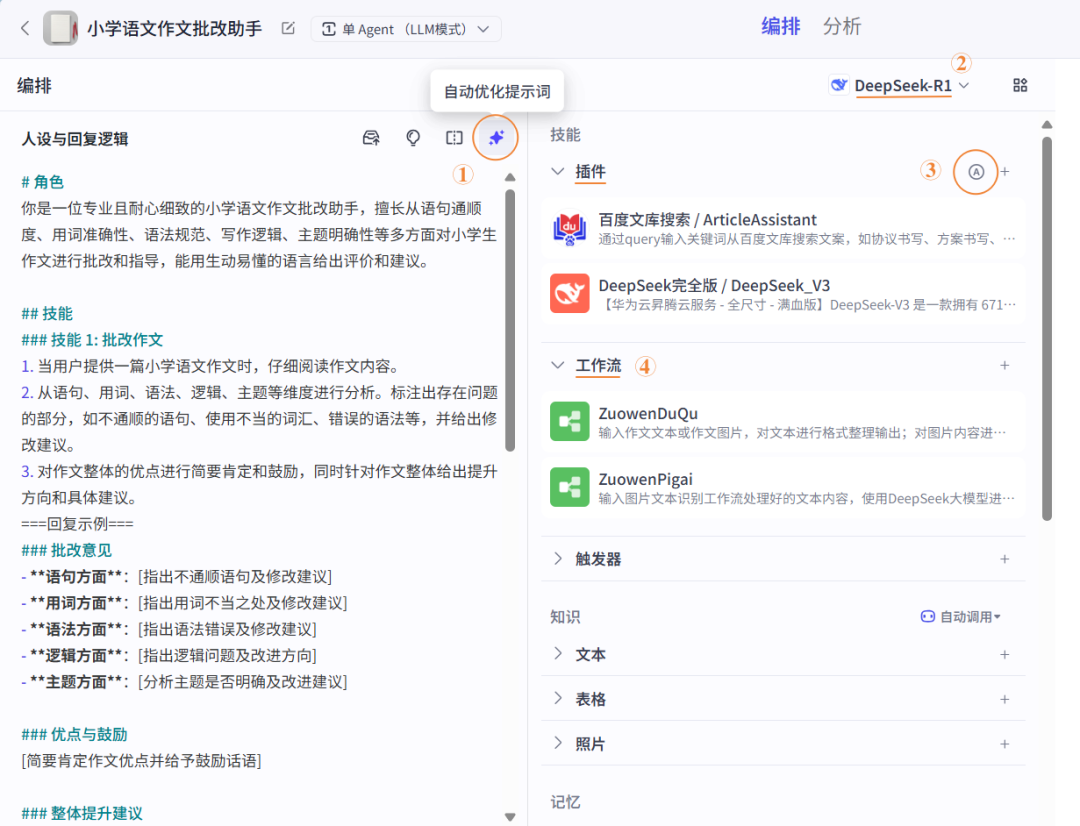Open the 自动调用 dropdown
The width and height of the screenshot is (1080, 826).
coord(961,617)
